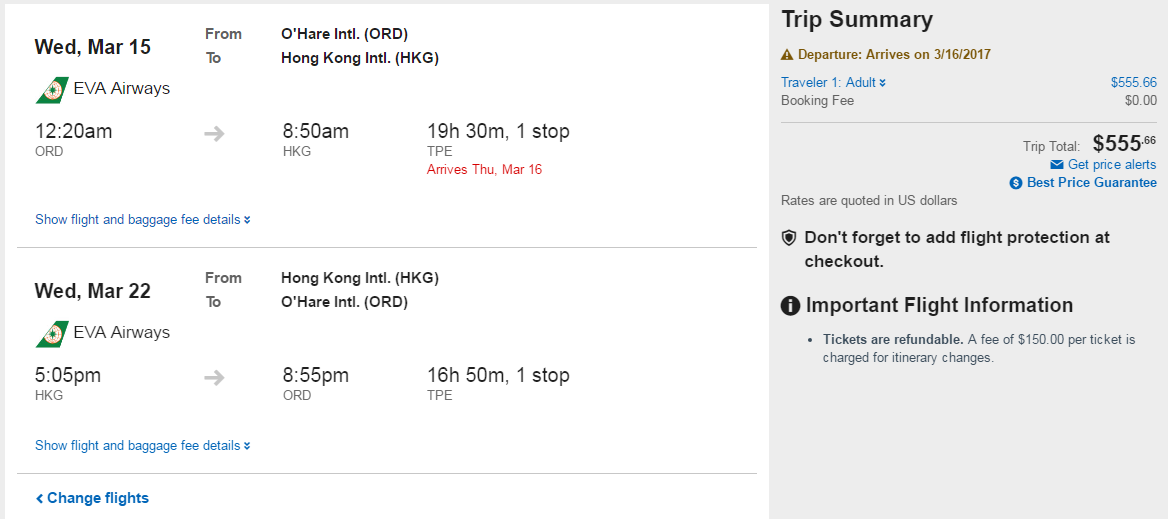Screen dimensions: 1168x519
Task: Click the shield icon next to flight protection
Action: pos(789,238)
